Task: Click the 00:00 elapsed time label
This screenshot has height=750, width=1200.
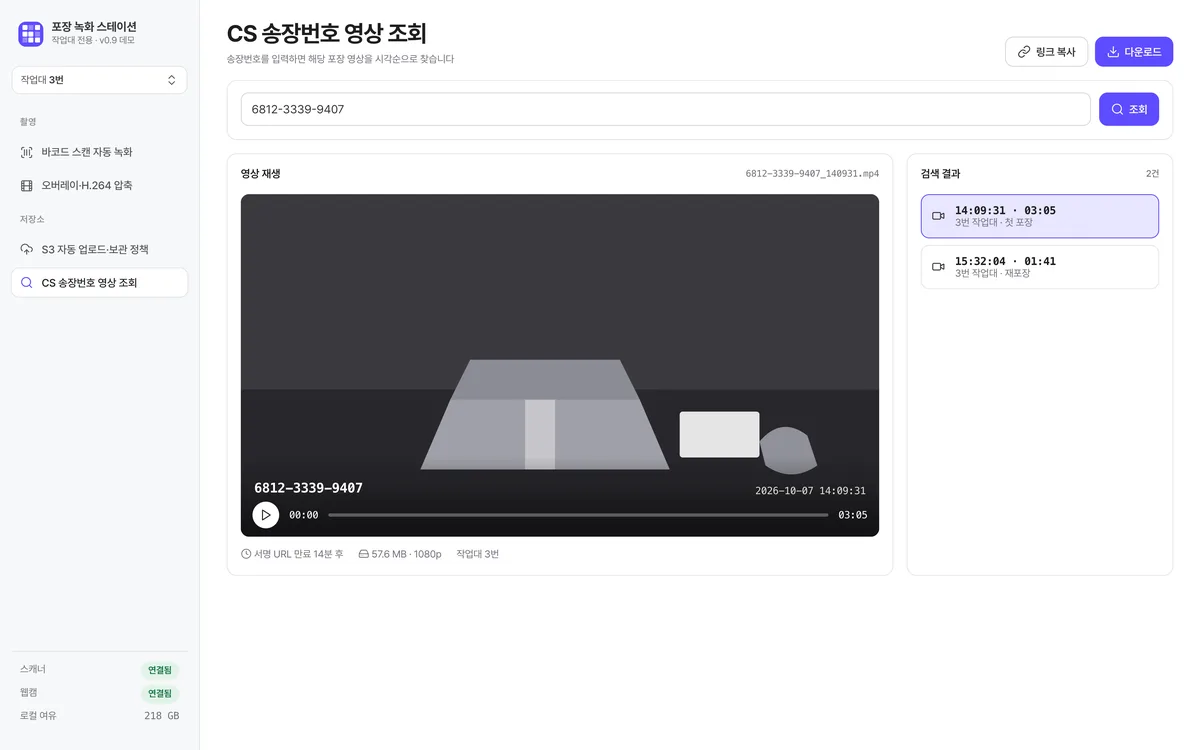Action: (x=304, y=515)
